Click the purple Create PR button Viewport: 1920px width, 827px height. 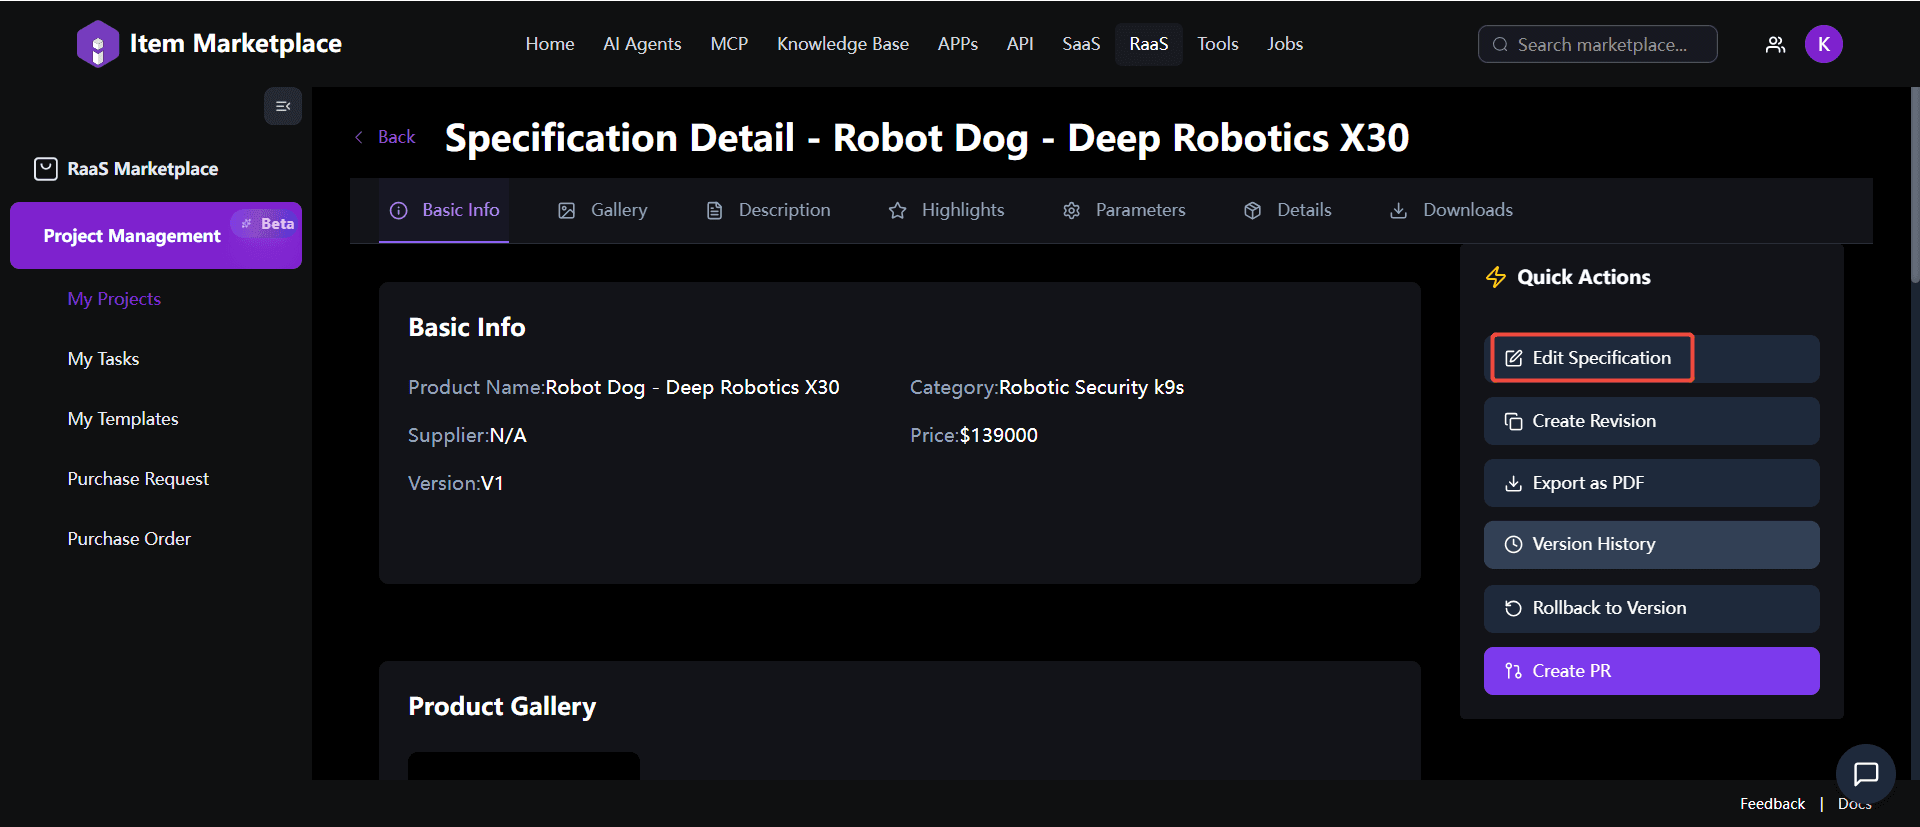pos(1651,671)
